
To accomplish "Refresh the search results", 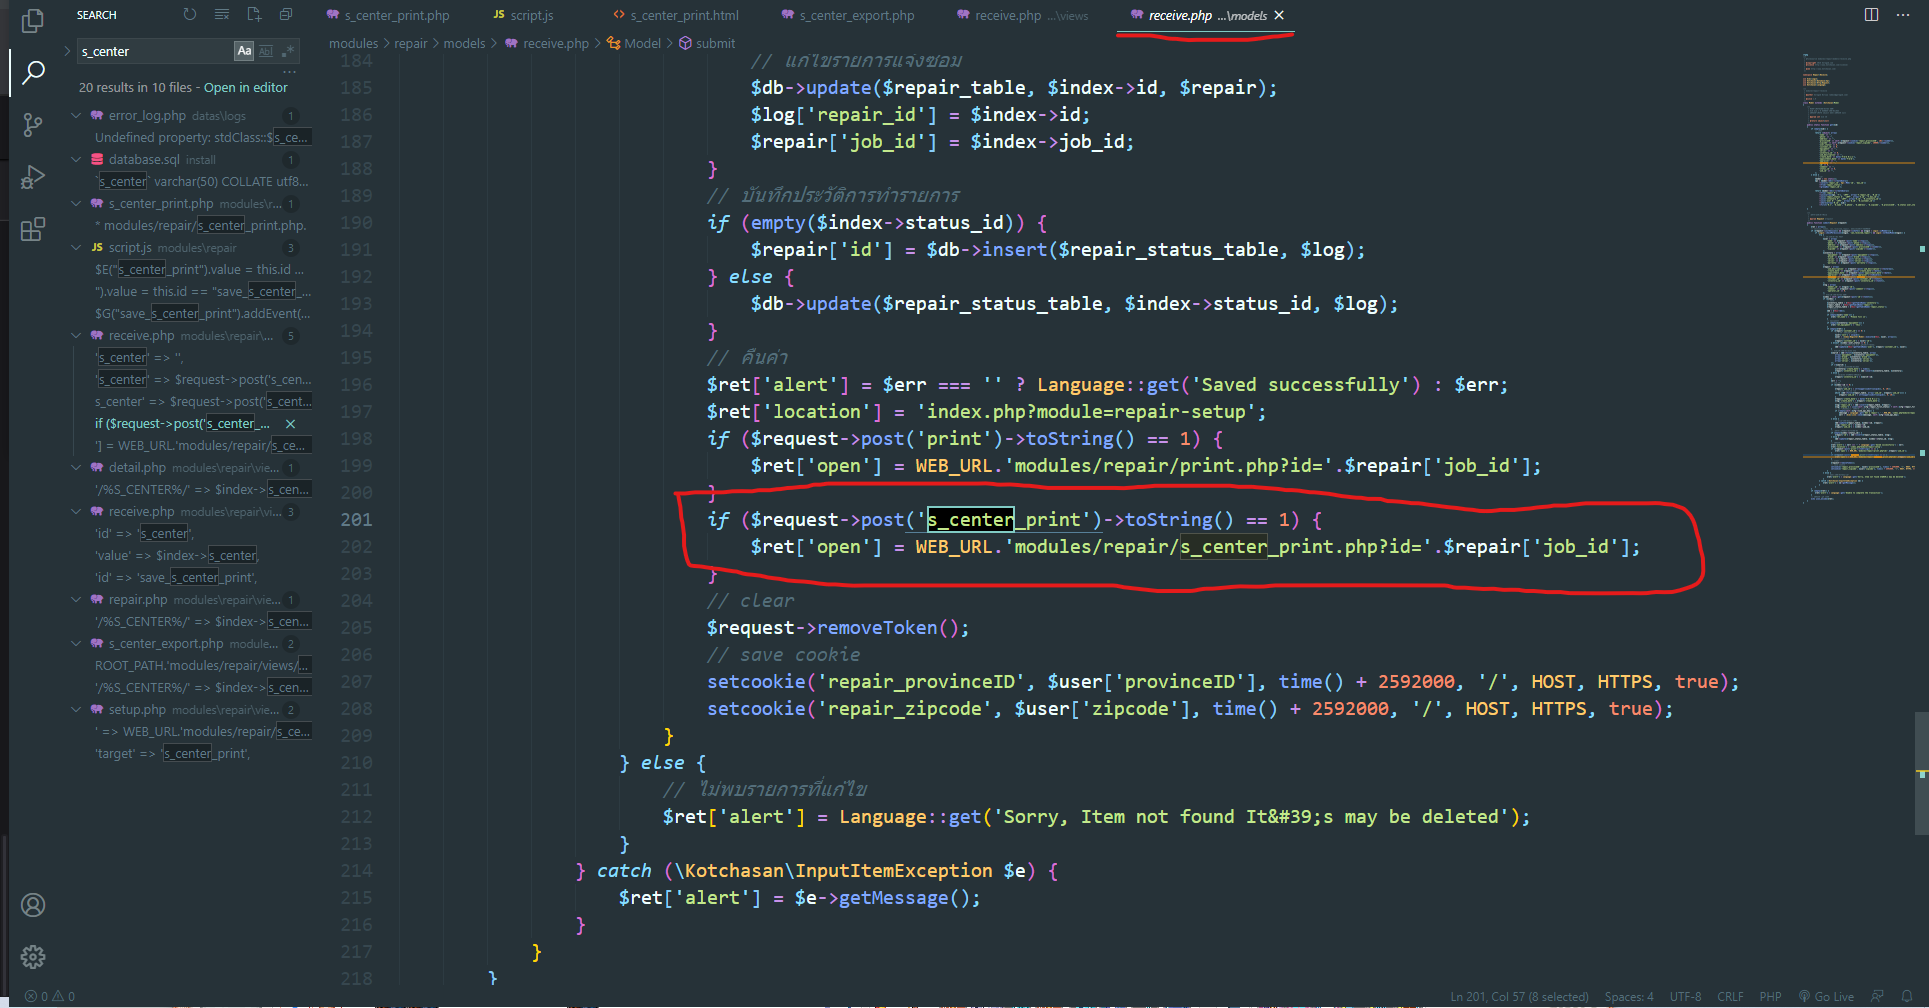I will tap(190, 14).
